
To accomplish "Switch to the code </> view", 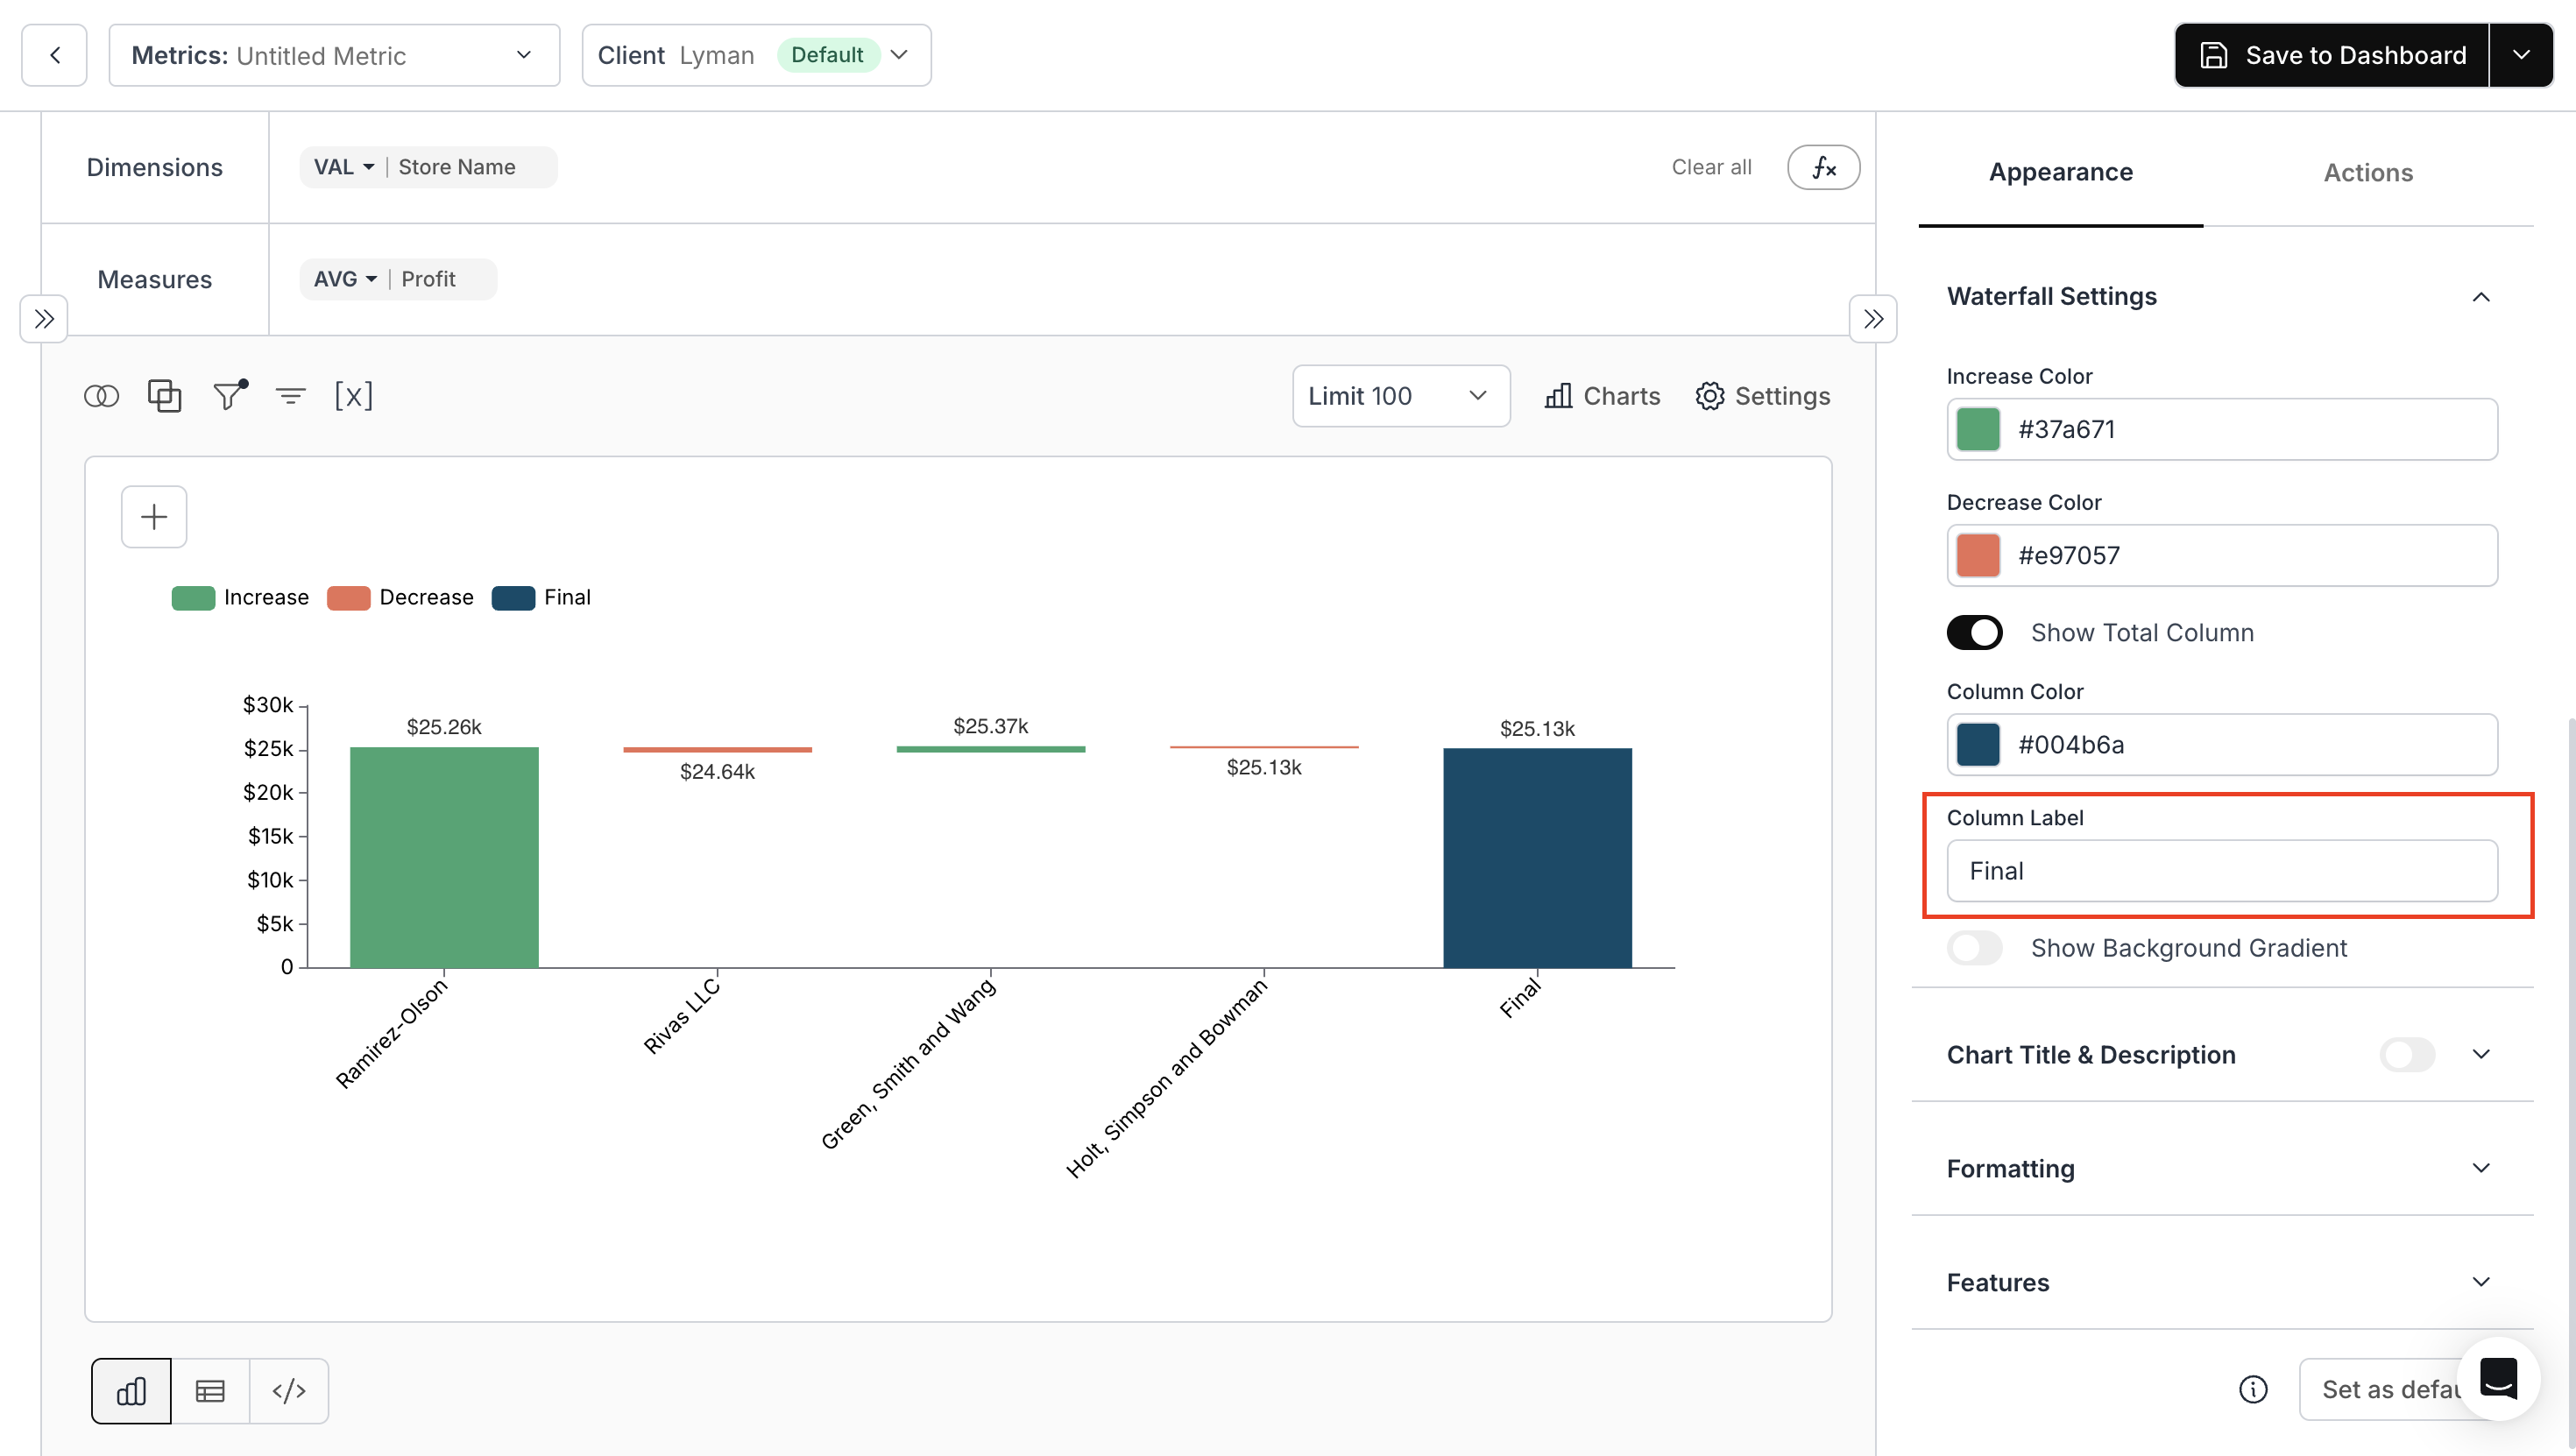I will coord(289,1390).
